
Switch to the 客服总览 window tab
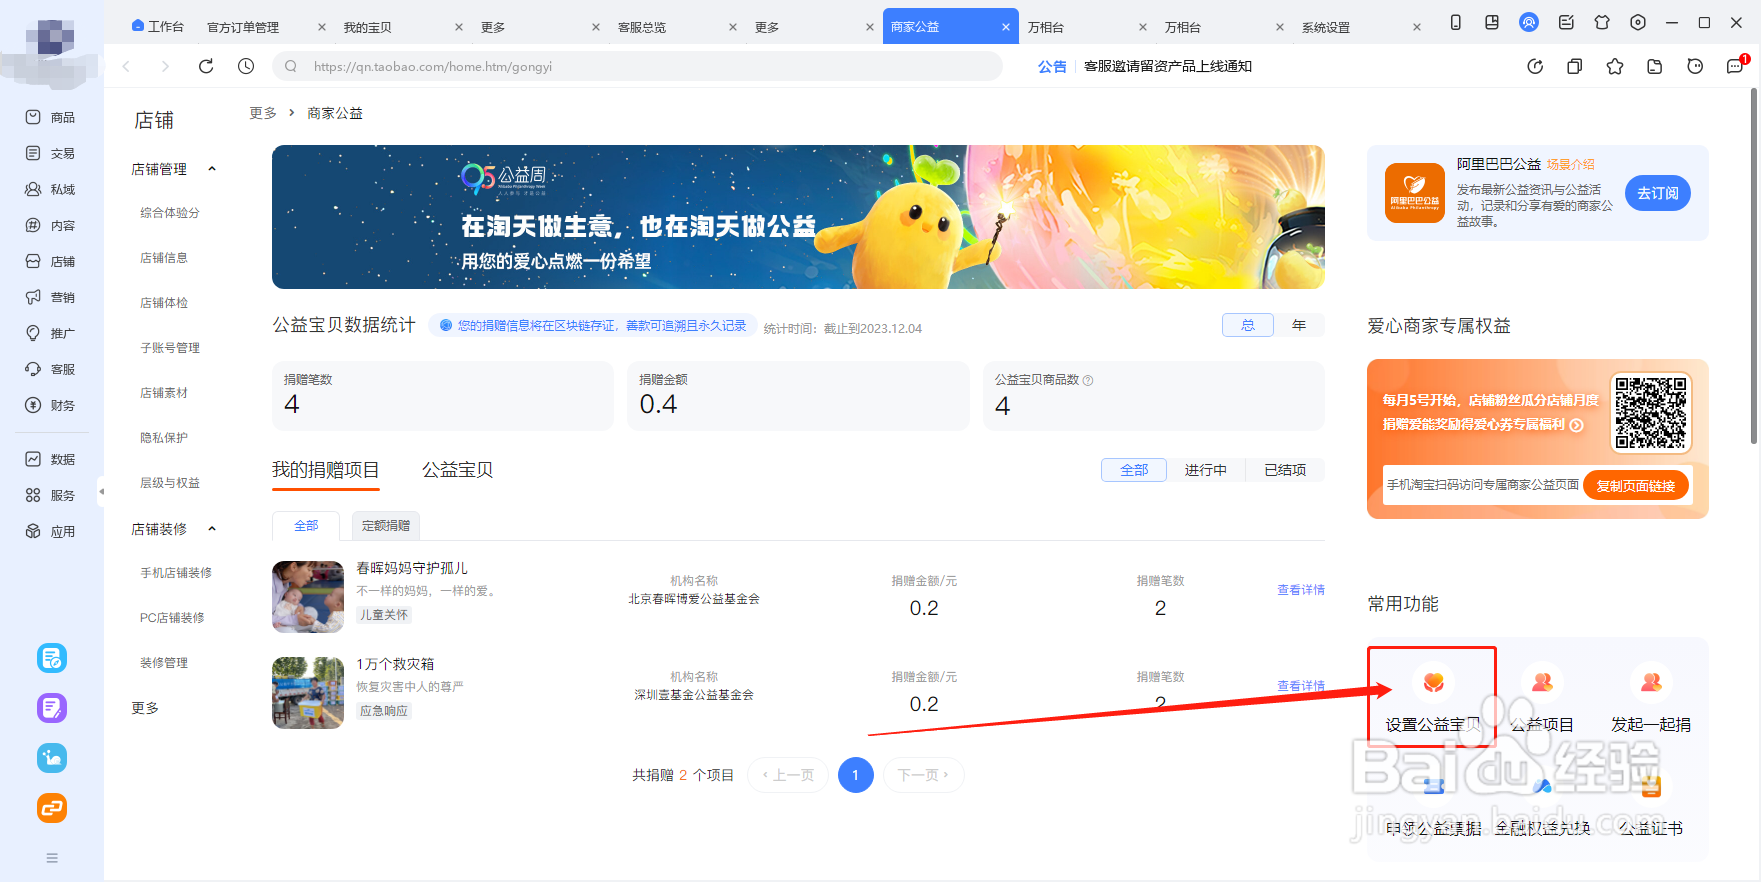tap(642, 27)
